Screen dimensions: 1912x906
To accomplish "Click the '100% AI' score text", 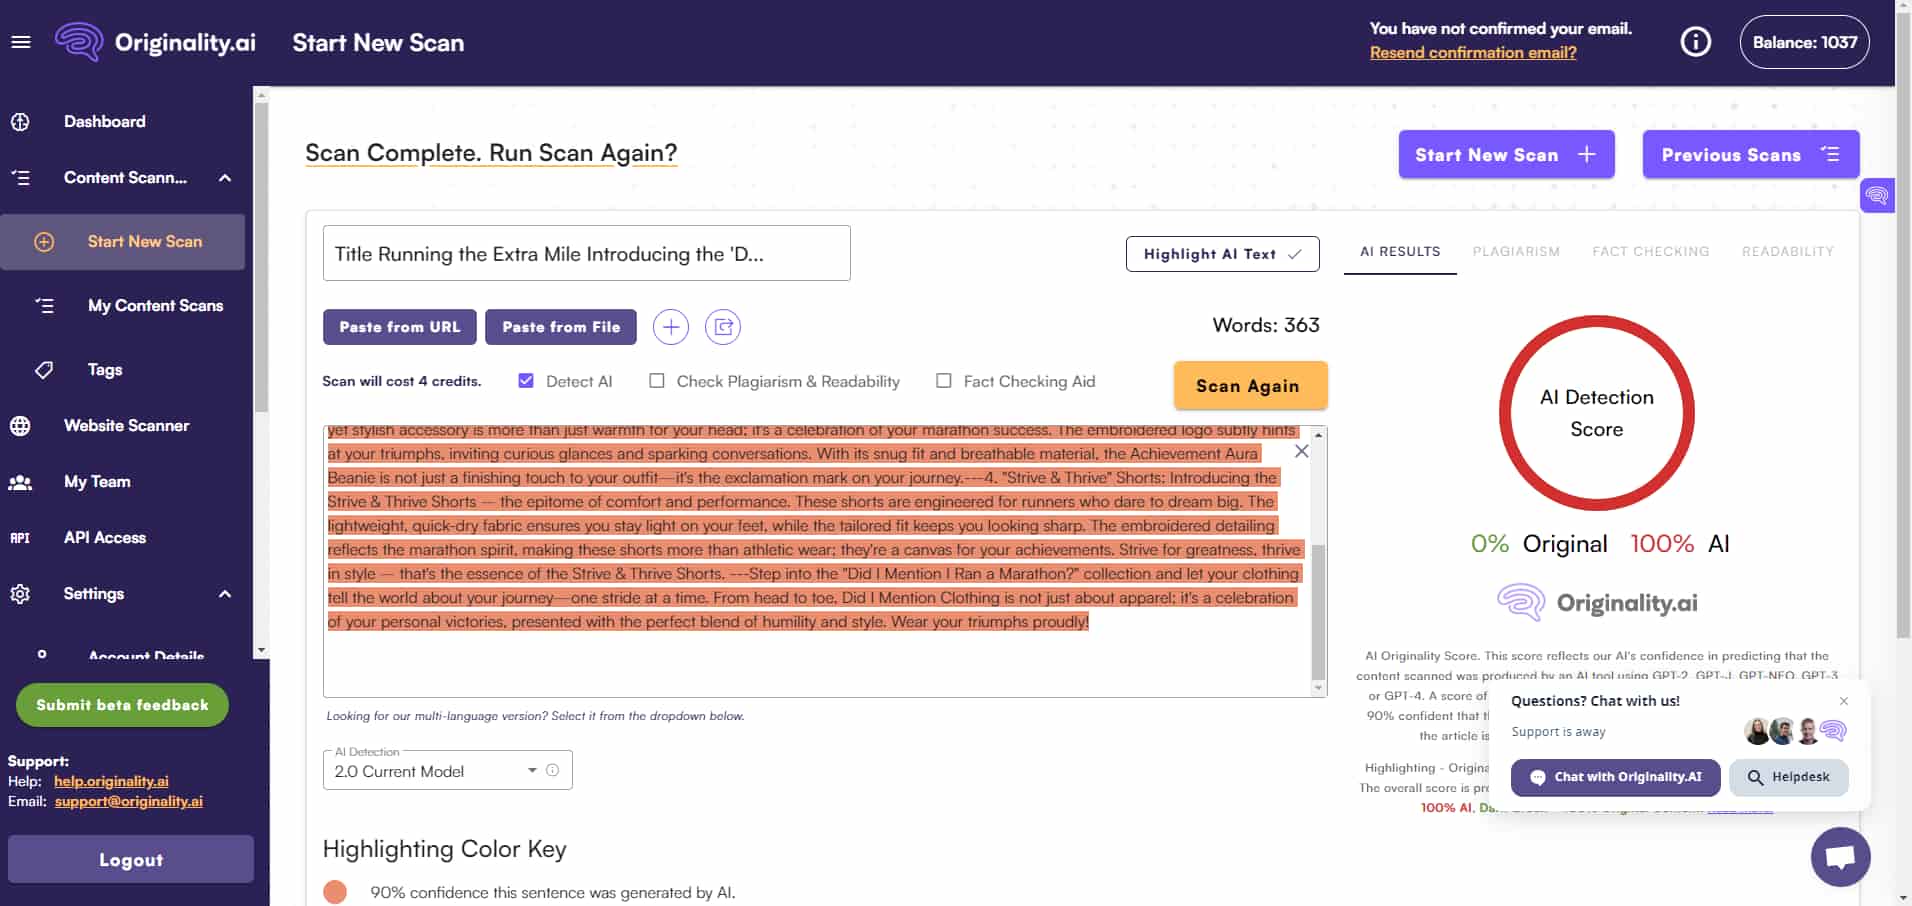I will pos(1680,544).
